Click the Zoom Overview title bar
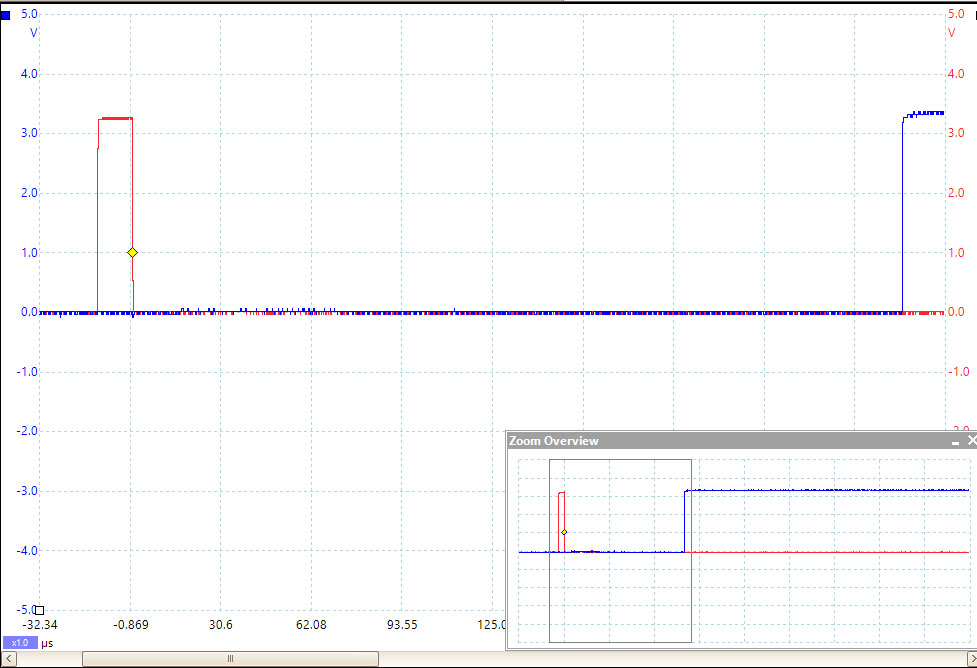Screen dimensions: 977x668 pos(700,441)
